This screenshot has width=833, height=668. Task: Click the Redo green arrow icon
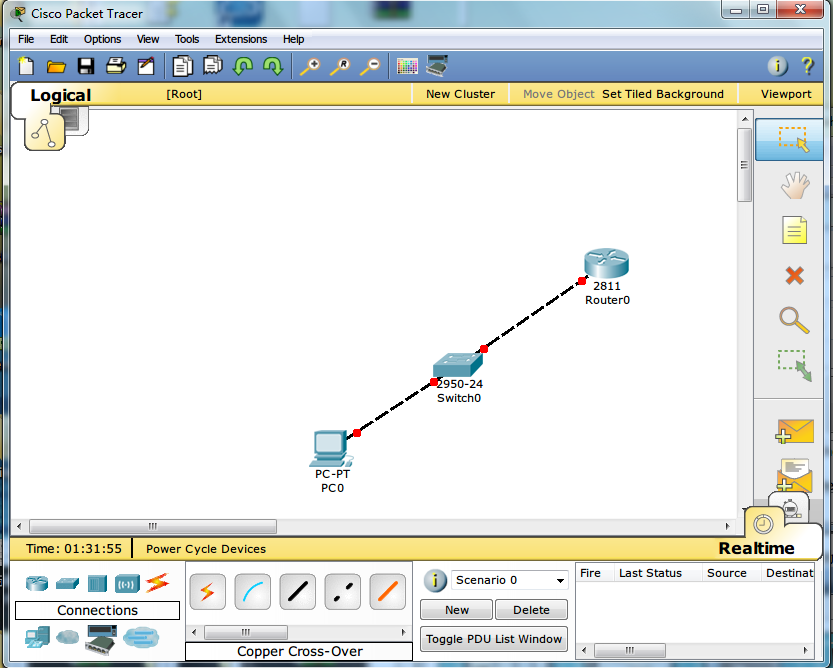[273, 66]
